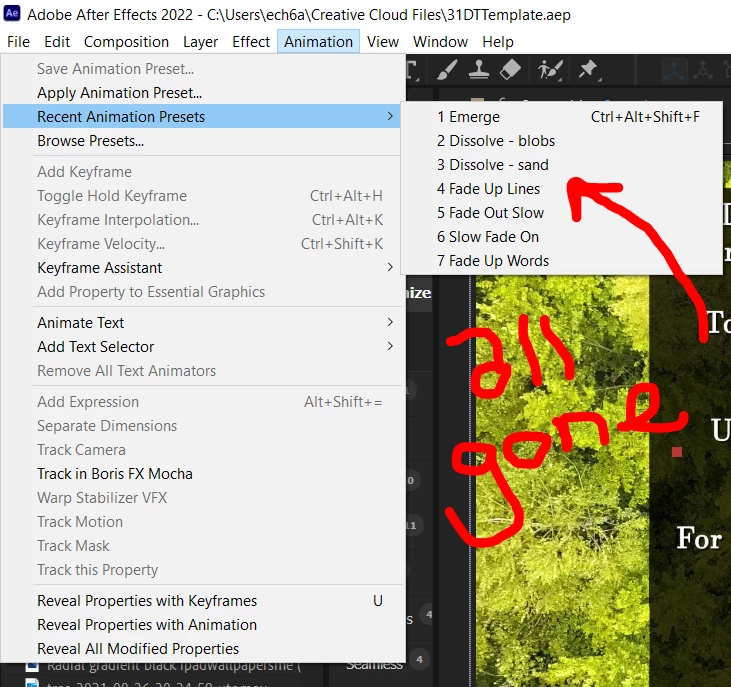Choose Reveal Properties with Keyframes

(x=201, y=601)
